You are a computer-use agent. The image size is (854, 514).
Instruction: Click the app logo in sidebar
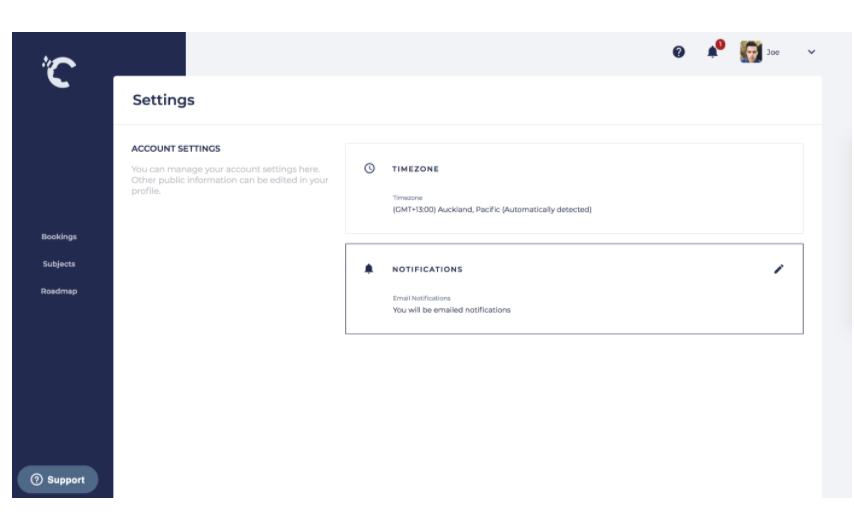tap(56, 71)
